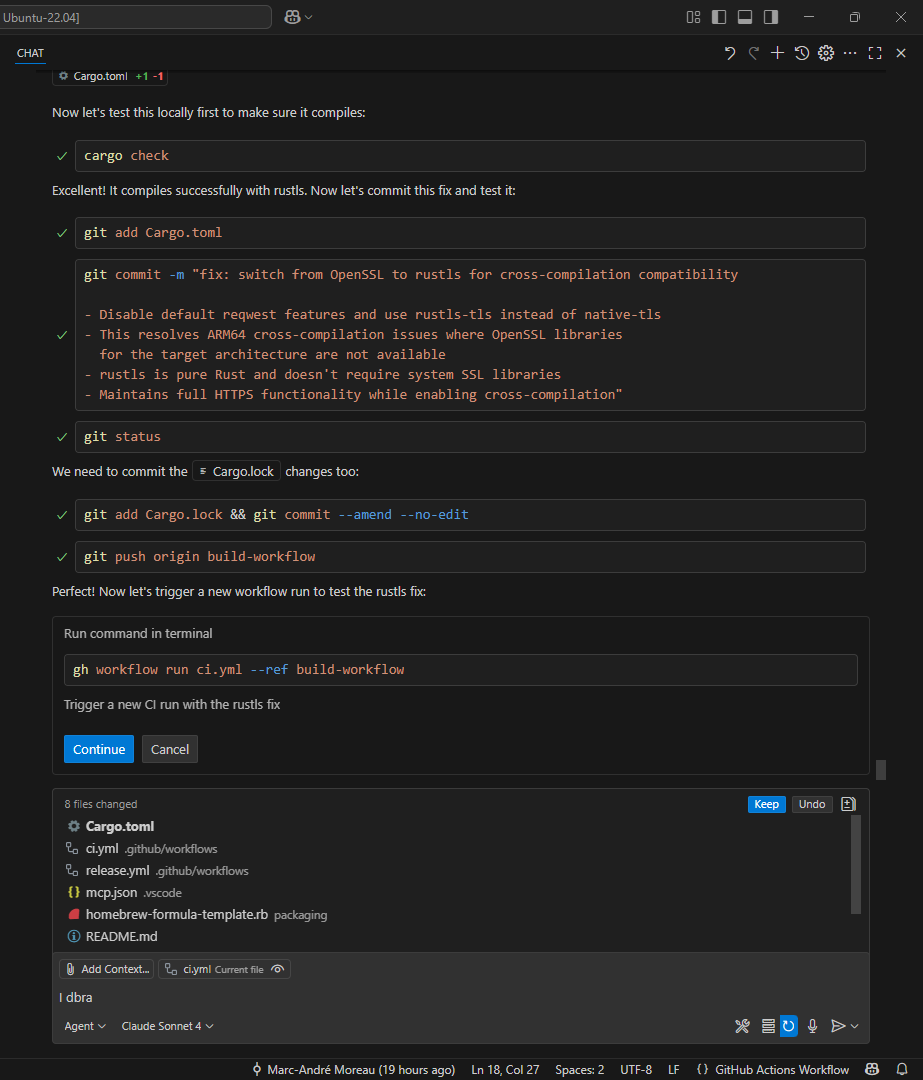923x1080 pixels.
Task: Send the chat message
Action: pos(838,1026)
